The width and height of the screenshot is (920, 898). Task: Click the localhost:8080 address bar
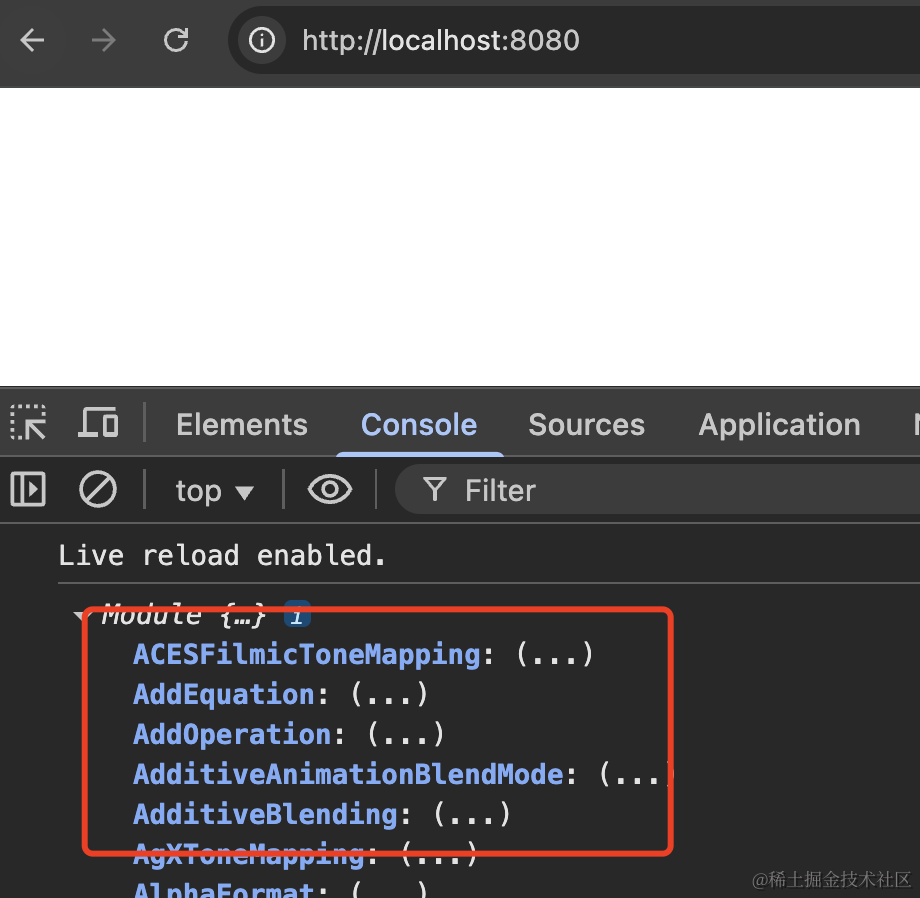point(575,40)
